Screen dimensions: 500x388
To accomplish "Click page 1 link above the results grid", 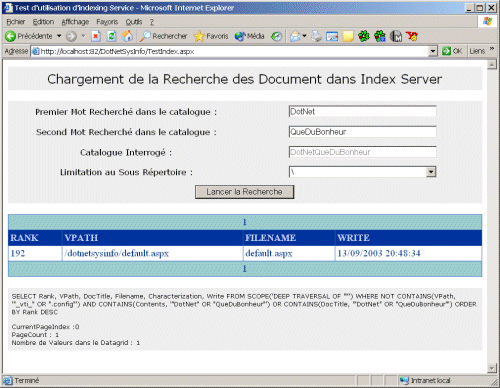I will pyautogui.click(x=245, y=222).
